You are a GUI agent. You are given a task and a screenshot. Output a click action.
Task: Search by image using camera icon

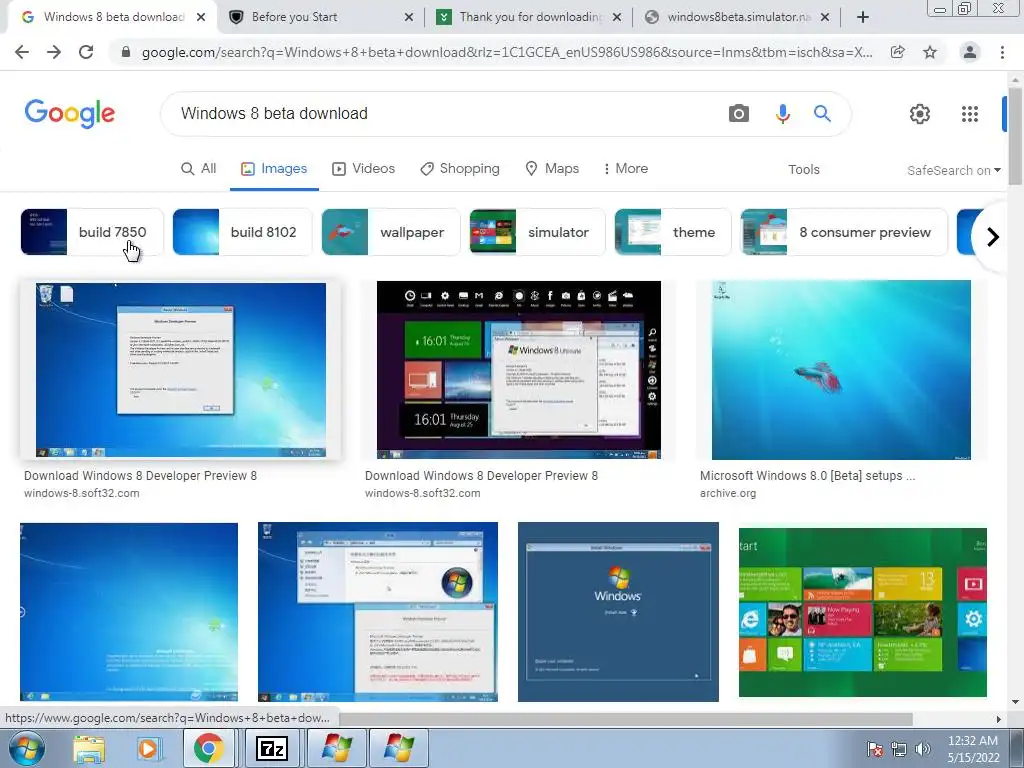739,114
